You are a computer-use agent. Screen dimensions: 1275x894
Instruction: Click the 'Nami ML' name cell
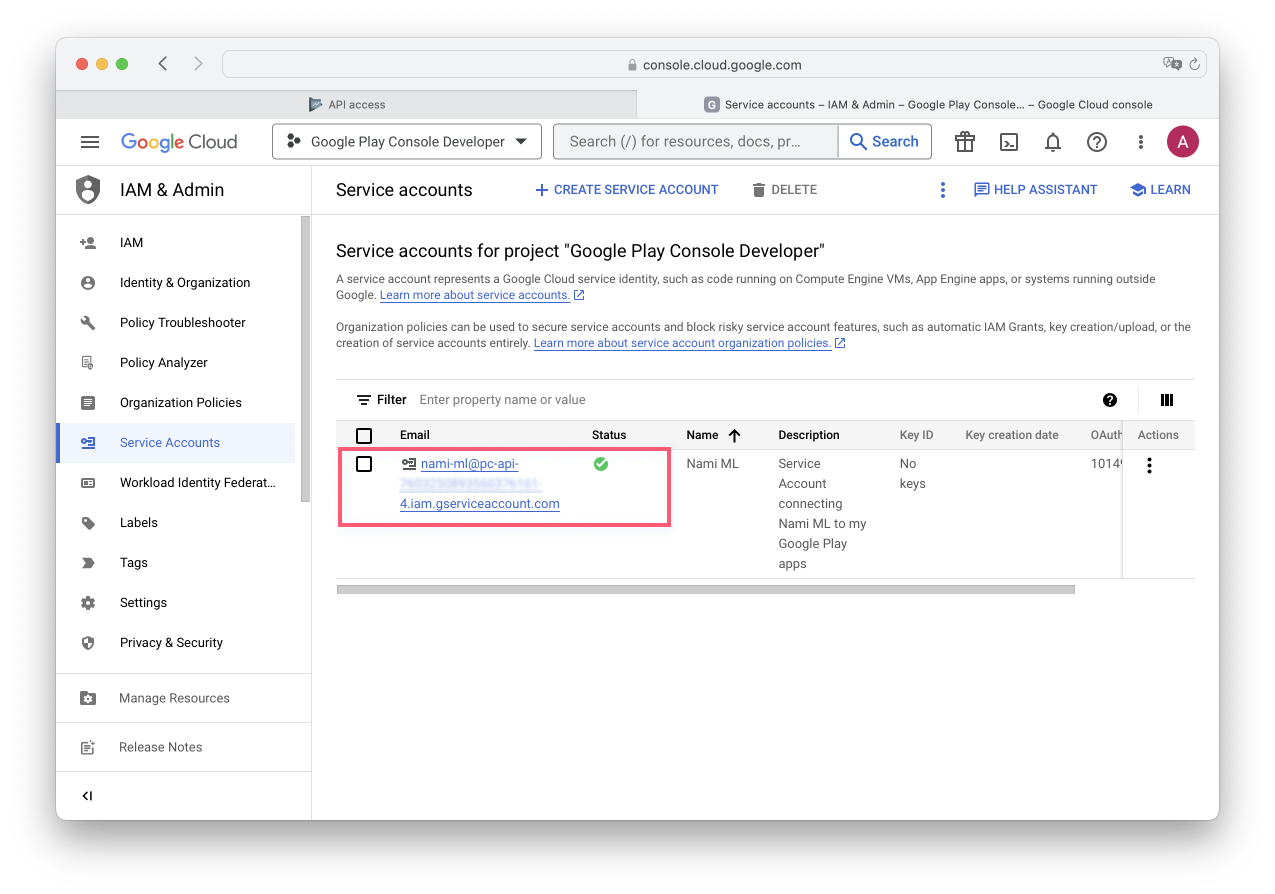pyautogui.click(x=712, y=464)
